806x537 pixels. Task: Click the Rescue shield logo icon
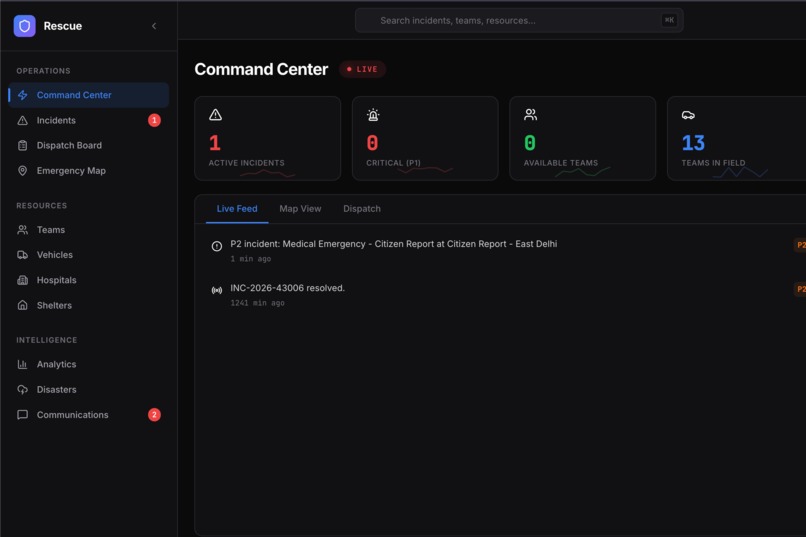coord(24,26)
